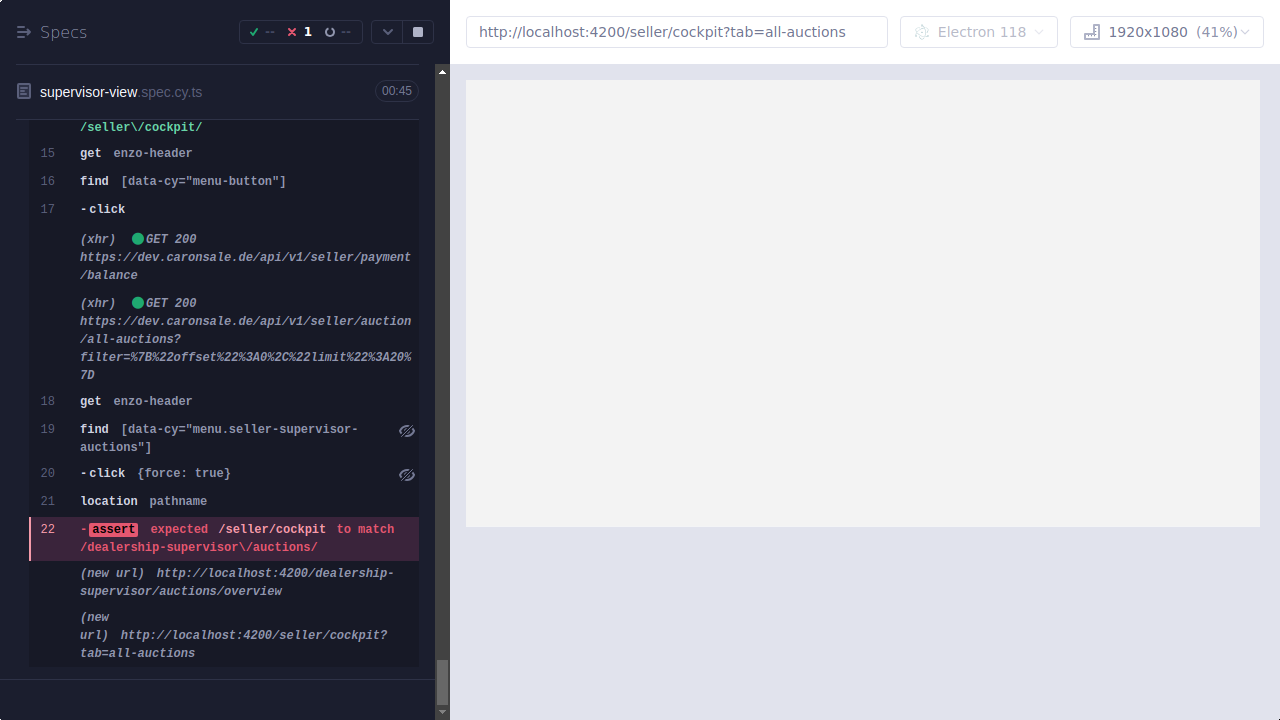Click the spec file icon beside supervisor-view
The height and width of the screenshot is (720, 1280).
(23, 90)
